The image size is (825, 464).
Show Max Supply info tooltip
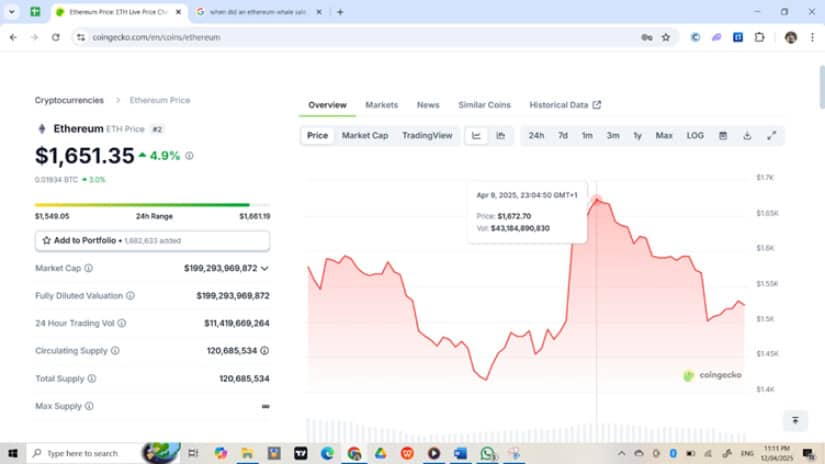click(x=89, y=406)
